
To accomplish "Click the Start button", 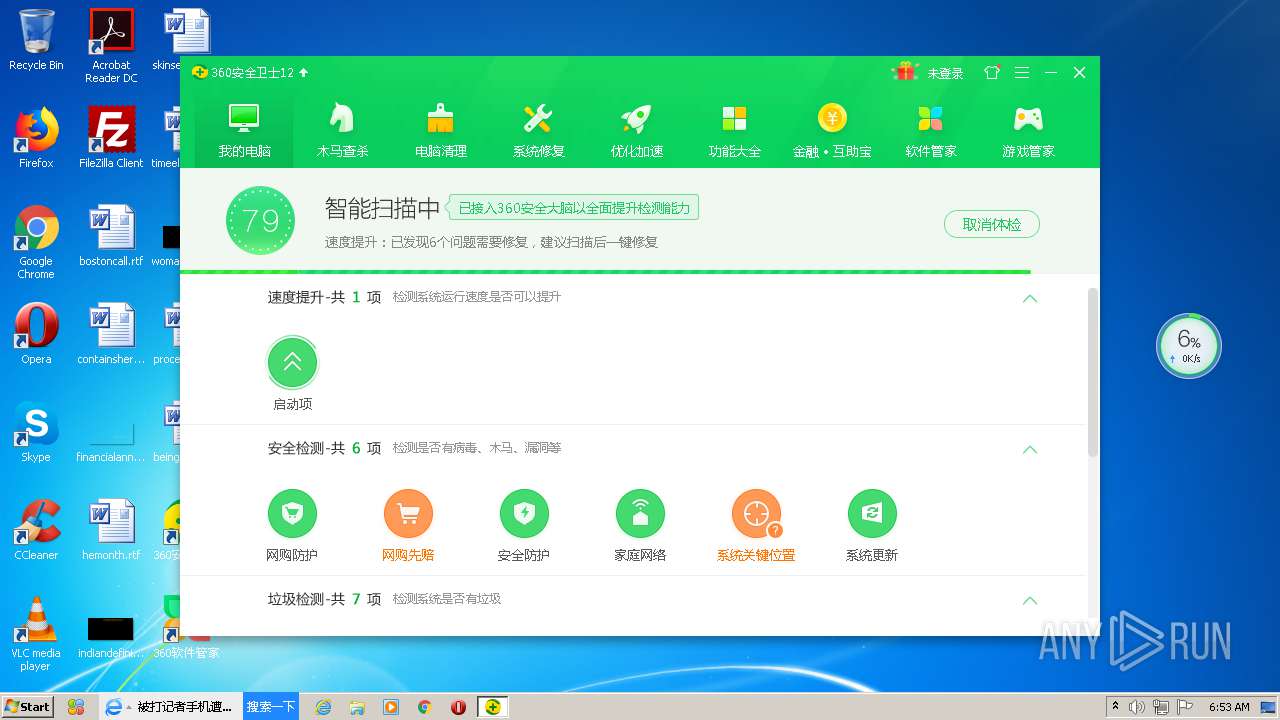I will (x=27, y=706).
